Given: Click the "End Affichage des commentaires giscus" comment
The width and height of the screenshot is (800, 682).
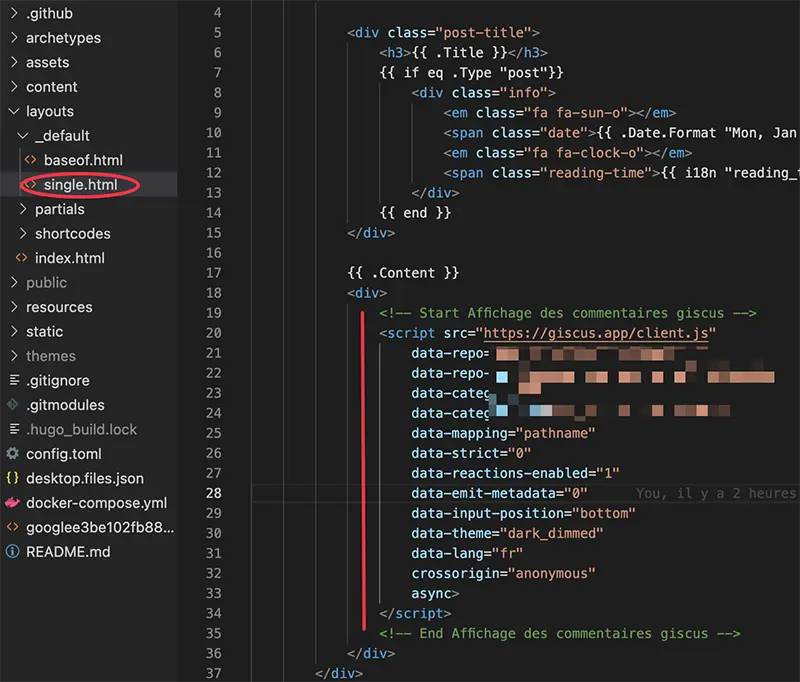Looking at the screenshot, I should click(x=560, y=634).
